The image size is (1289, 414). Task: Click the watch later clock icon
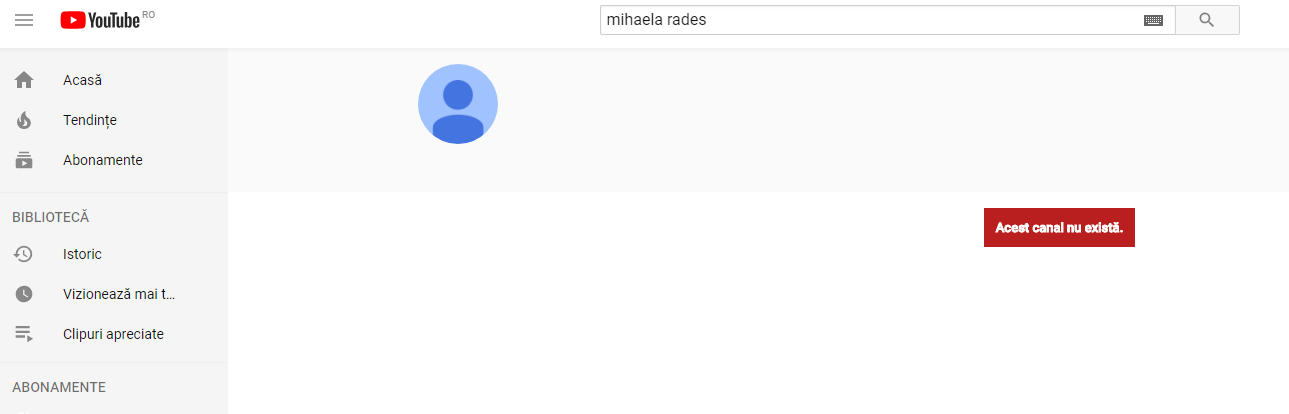[24, 294]
